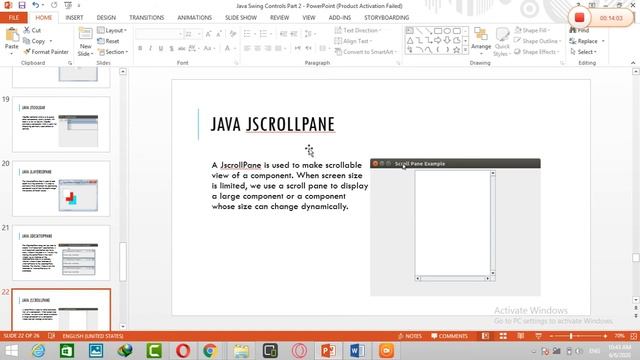Open the Copy dropdown arrow

tap(51, 41)
